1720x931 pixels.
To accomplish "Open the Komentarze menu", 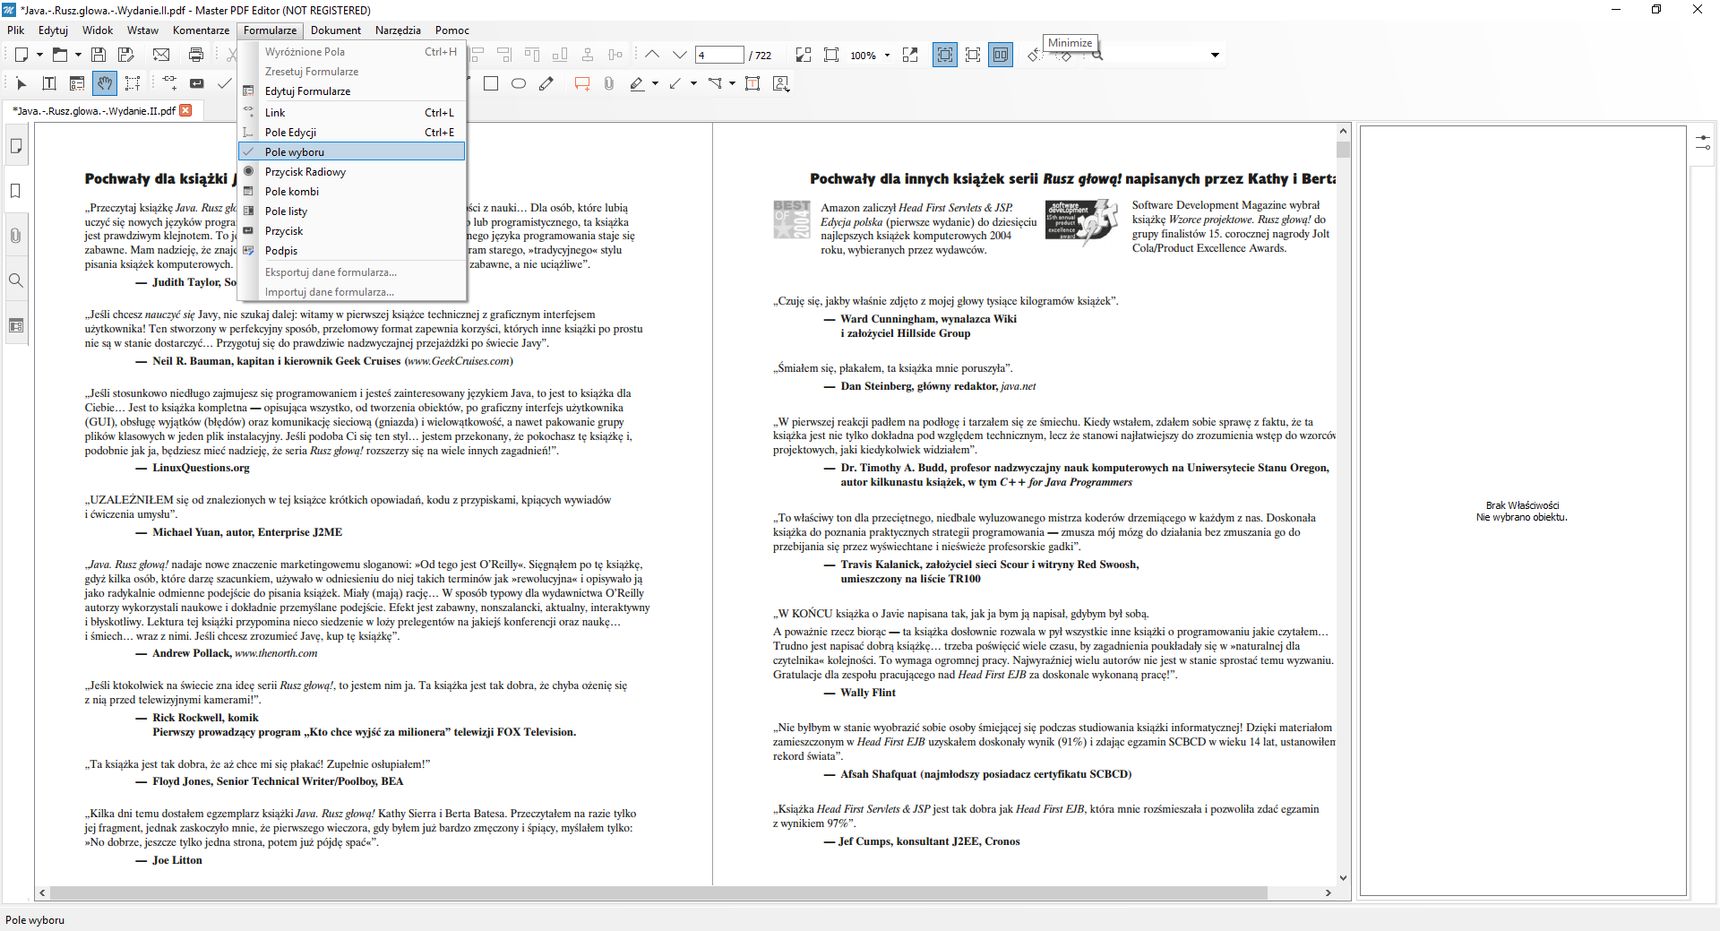I will click(201, 30).
